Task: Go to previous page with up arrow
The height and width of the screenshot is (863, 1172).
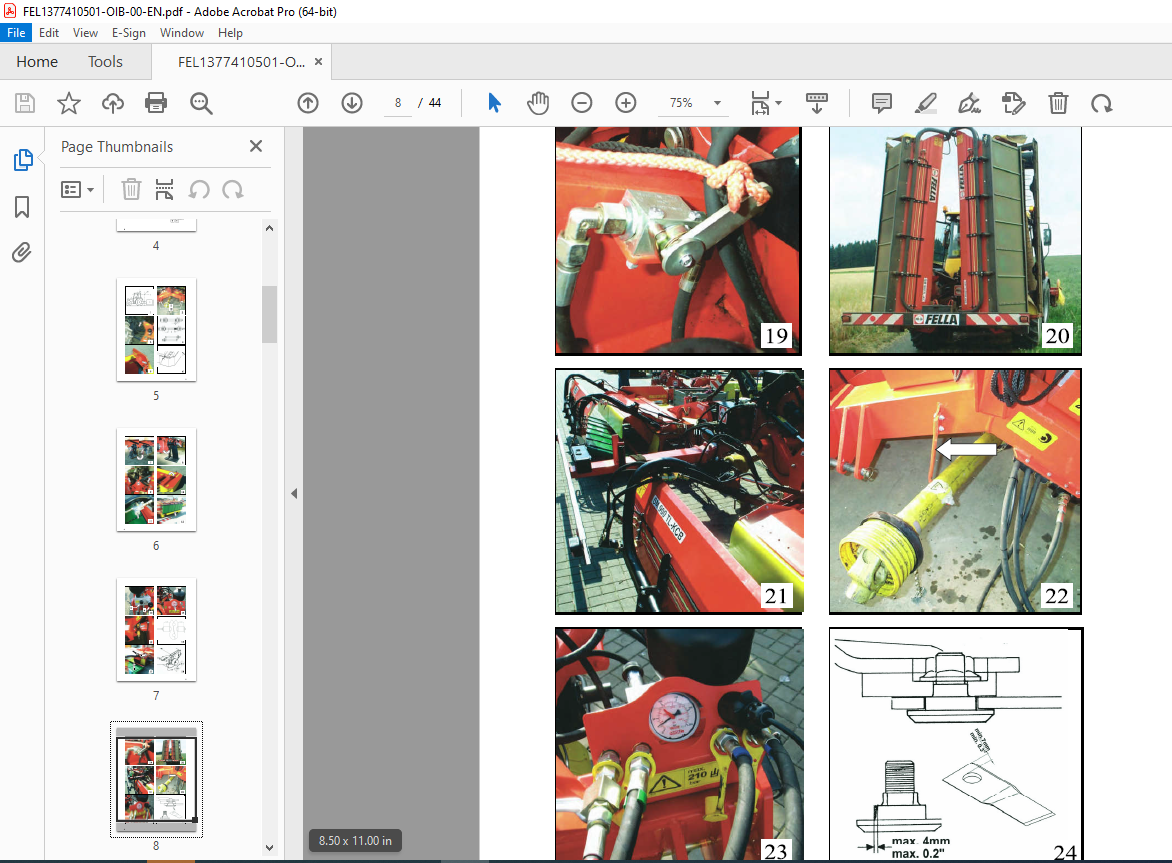Action: click(x=308, y=102)
